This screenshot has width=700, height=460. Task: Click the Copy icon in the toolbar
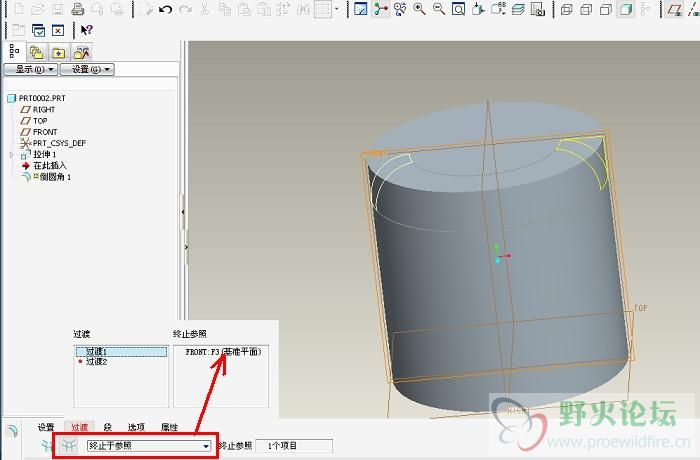point(224,8)
